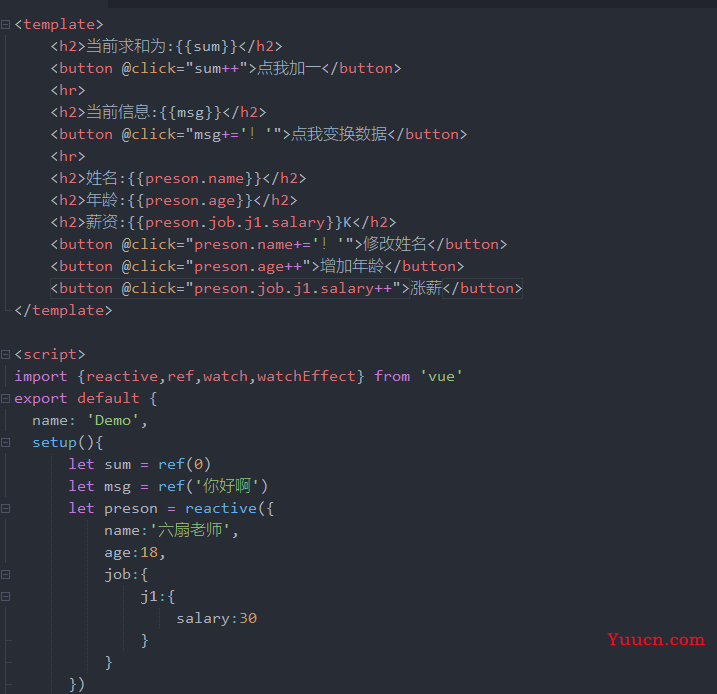
Task: Collapse the let preson = reactive block
Action: [x=5, y=508]
